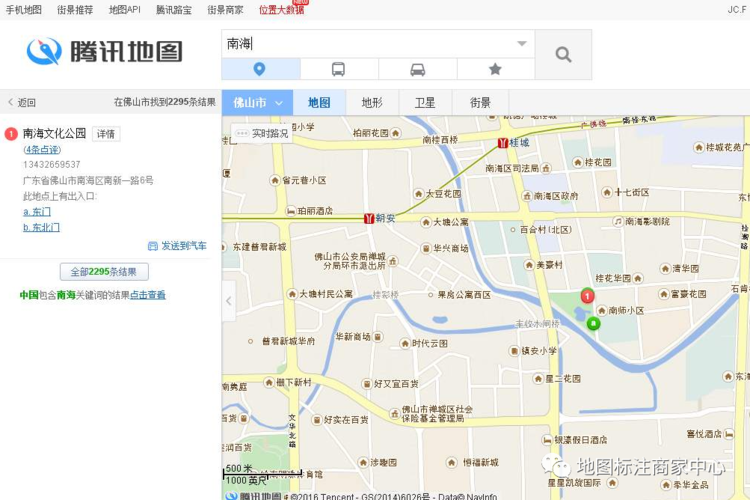750x500 pixels.
Task: Click 全部2295条结果 button
Action: [104, 272]
